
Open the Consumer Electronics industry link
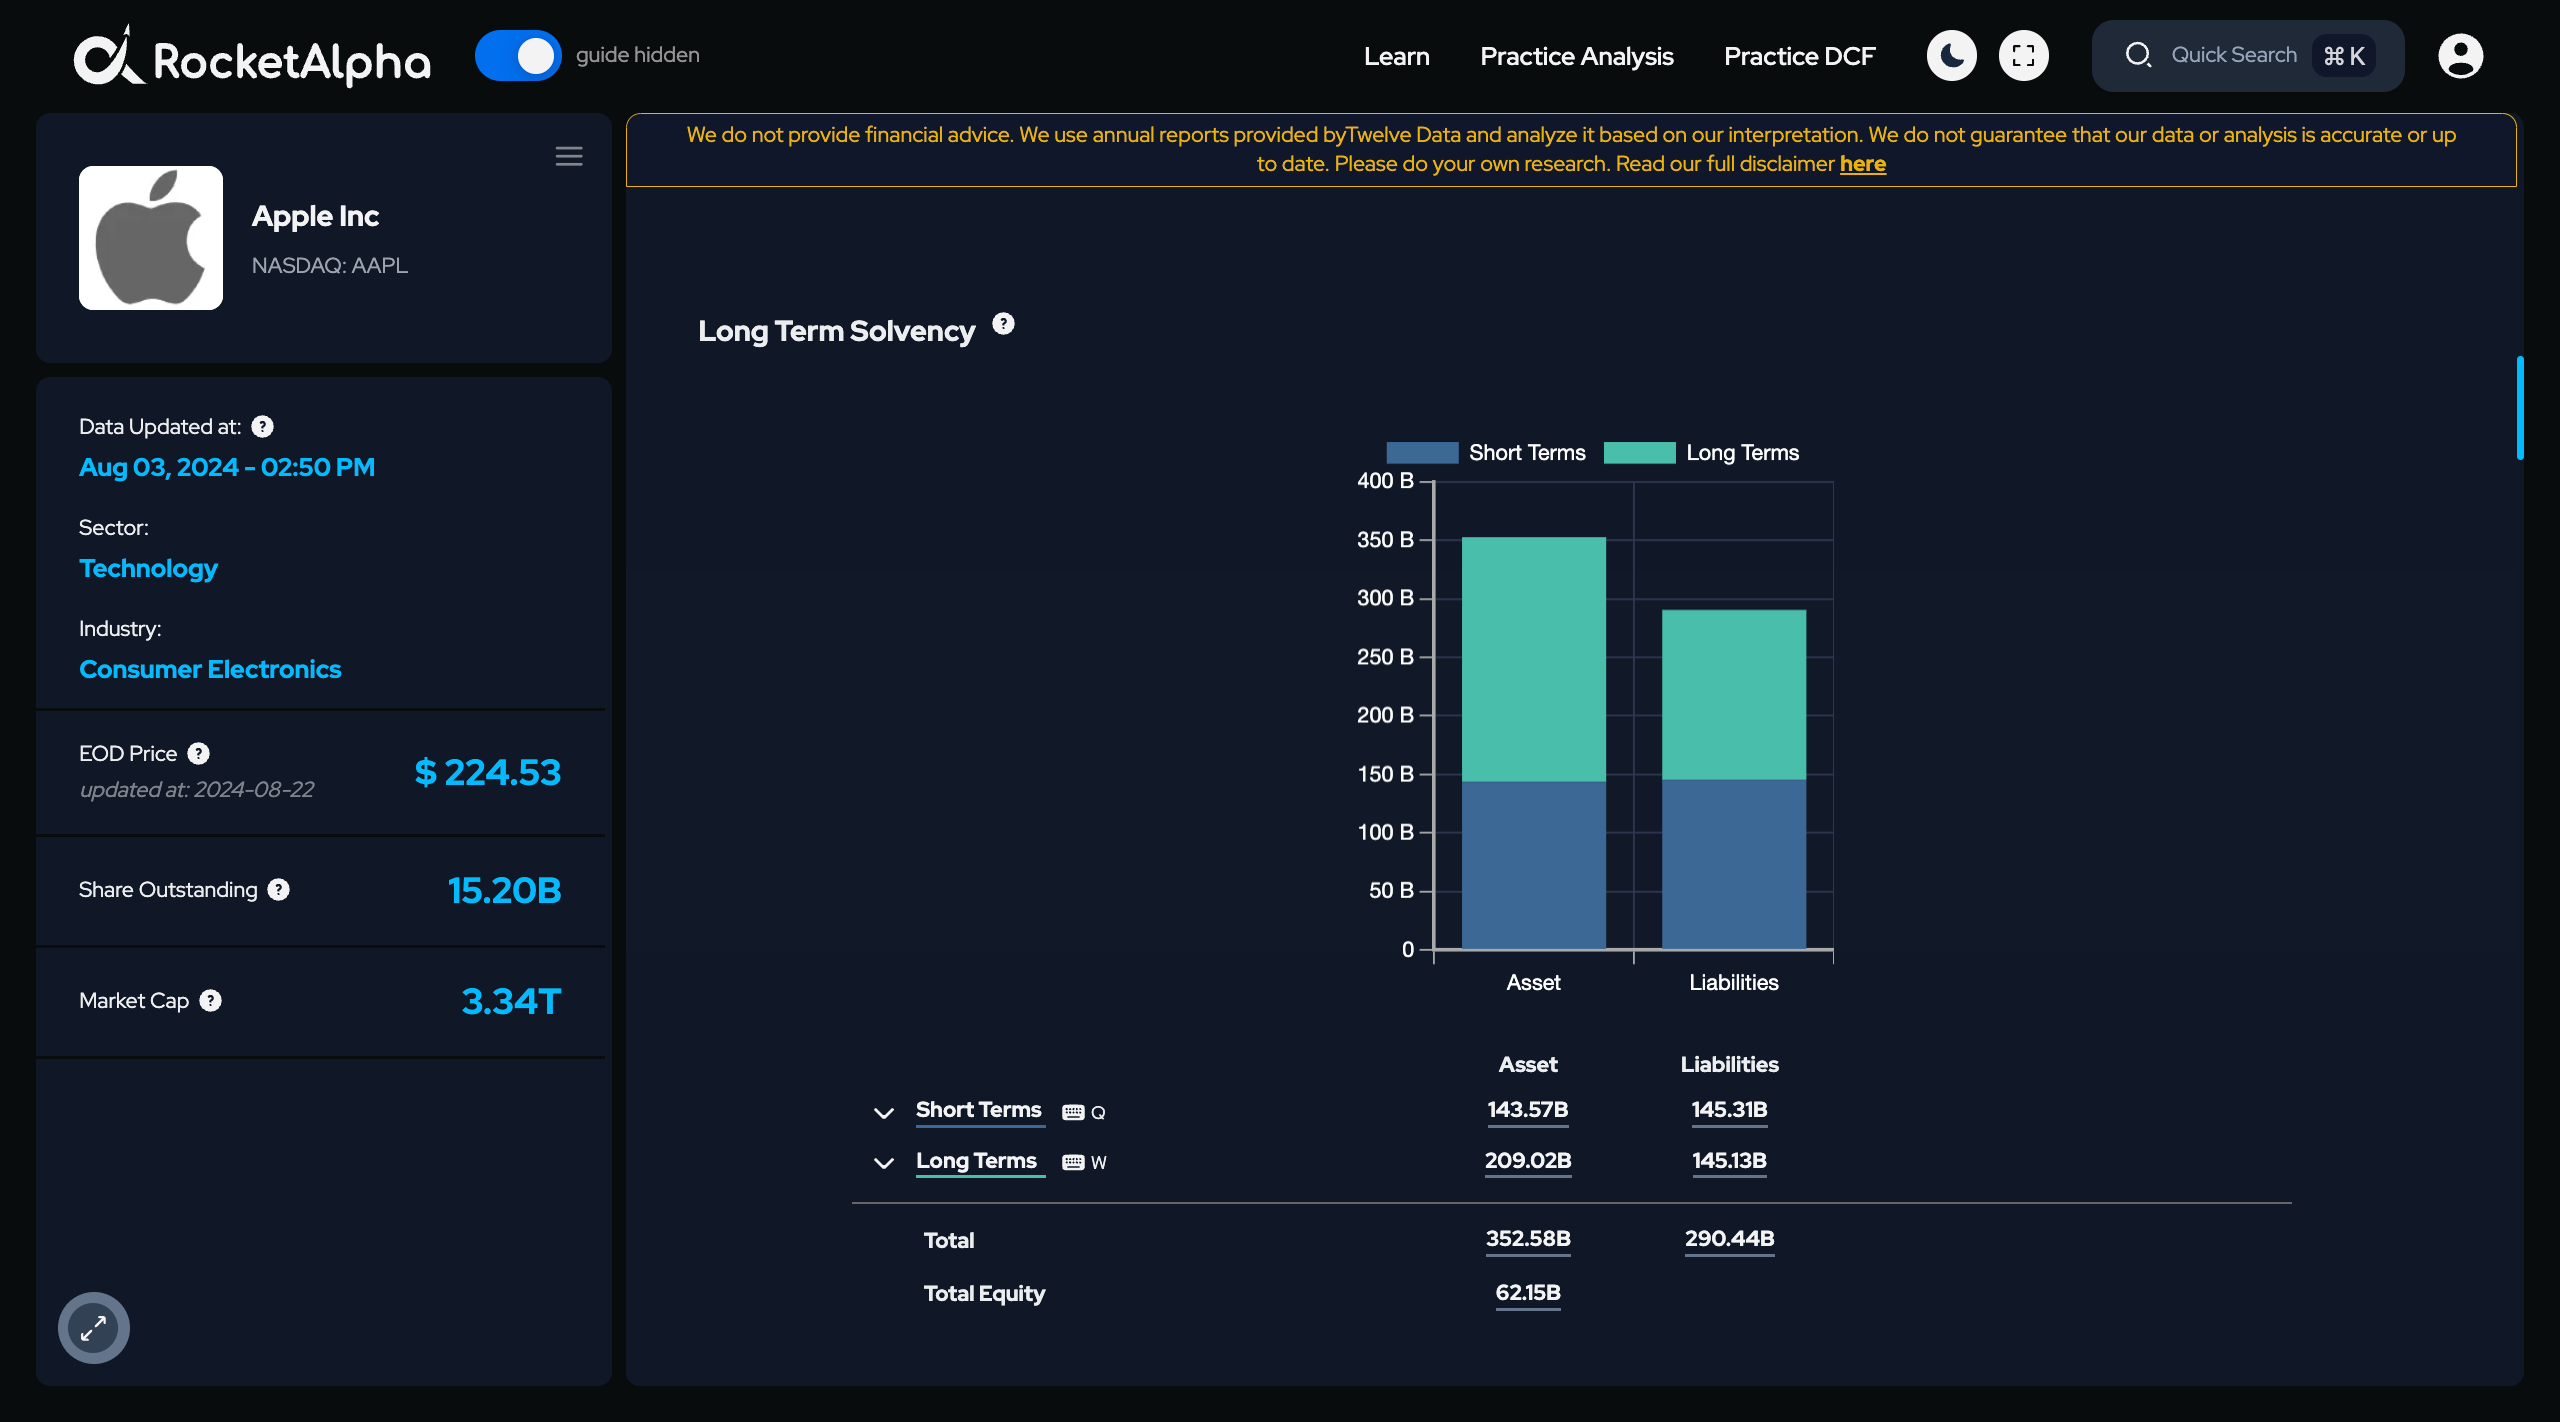pyautogui.click(x=210, y=669)
